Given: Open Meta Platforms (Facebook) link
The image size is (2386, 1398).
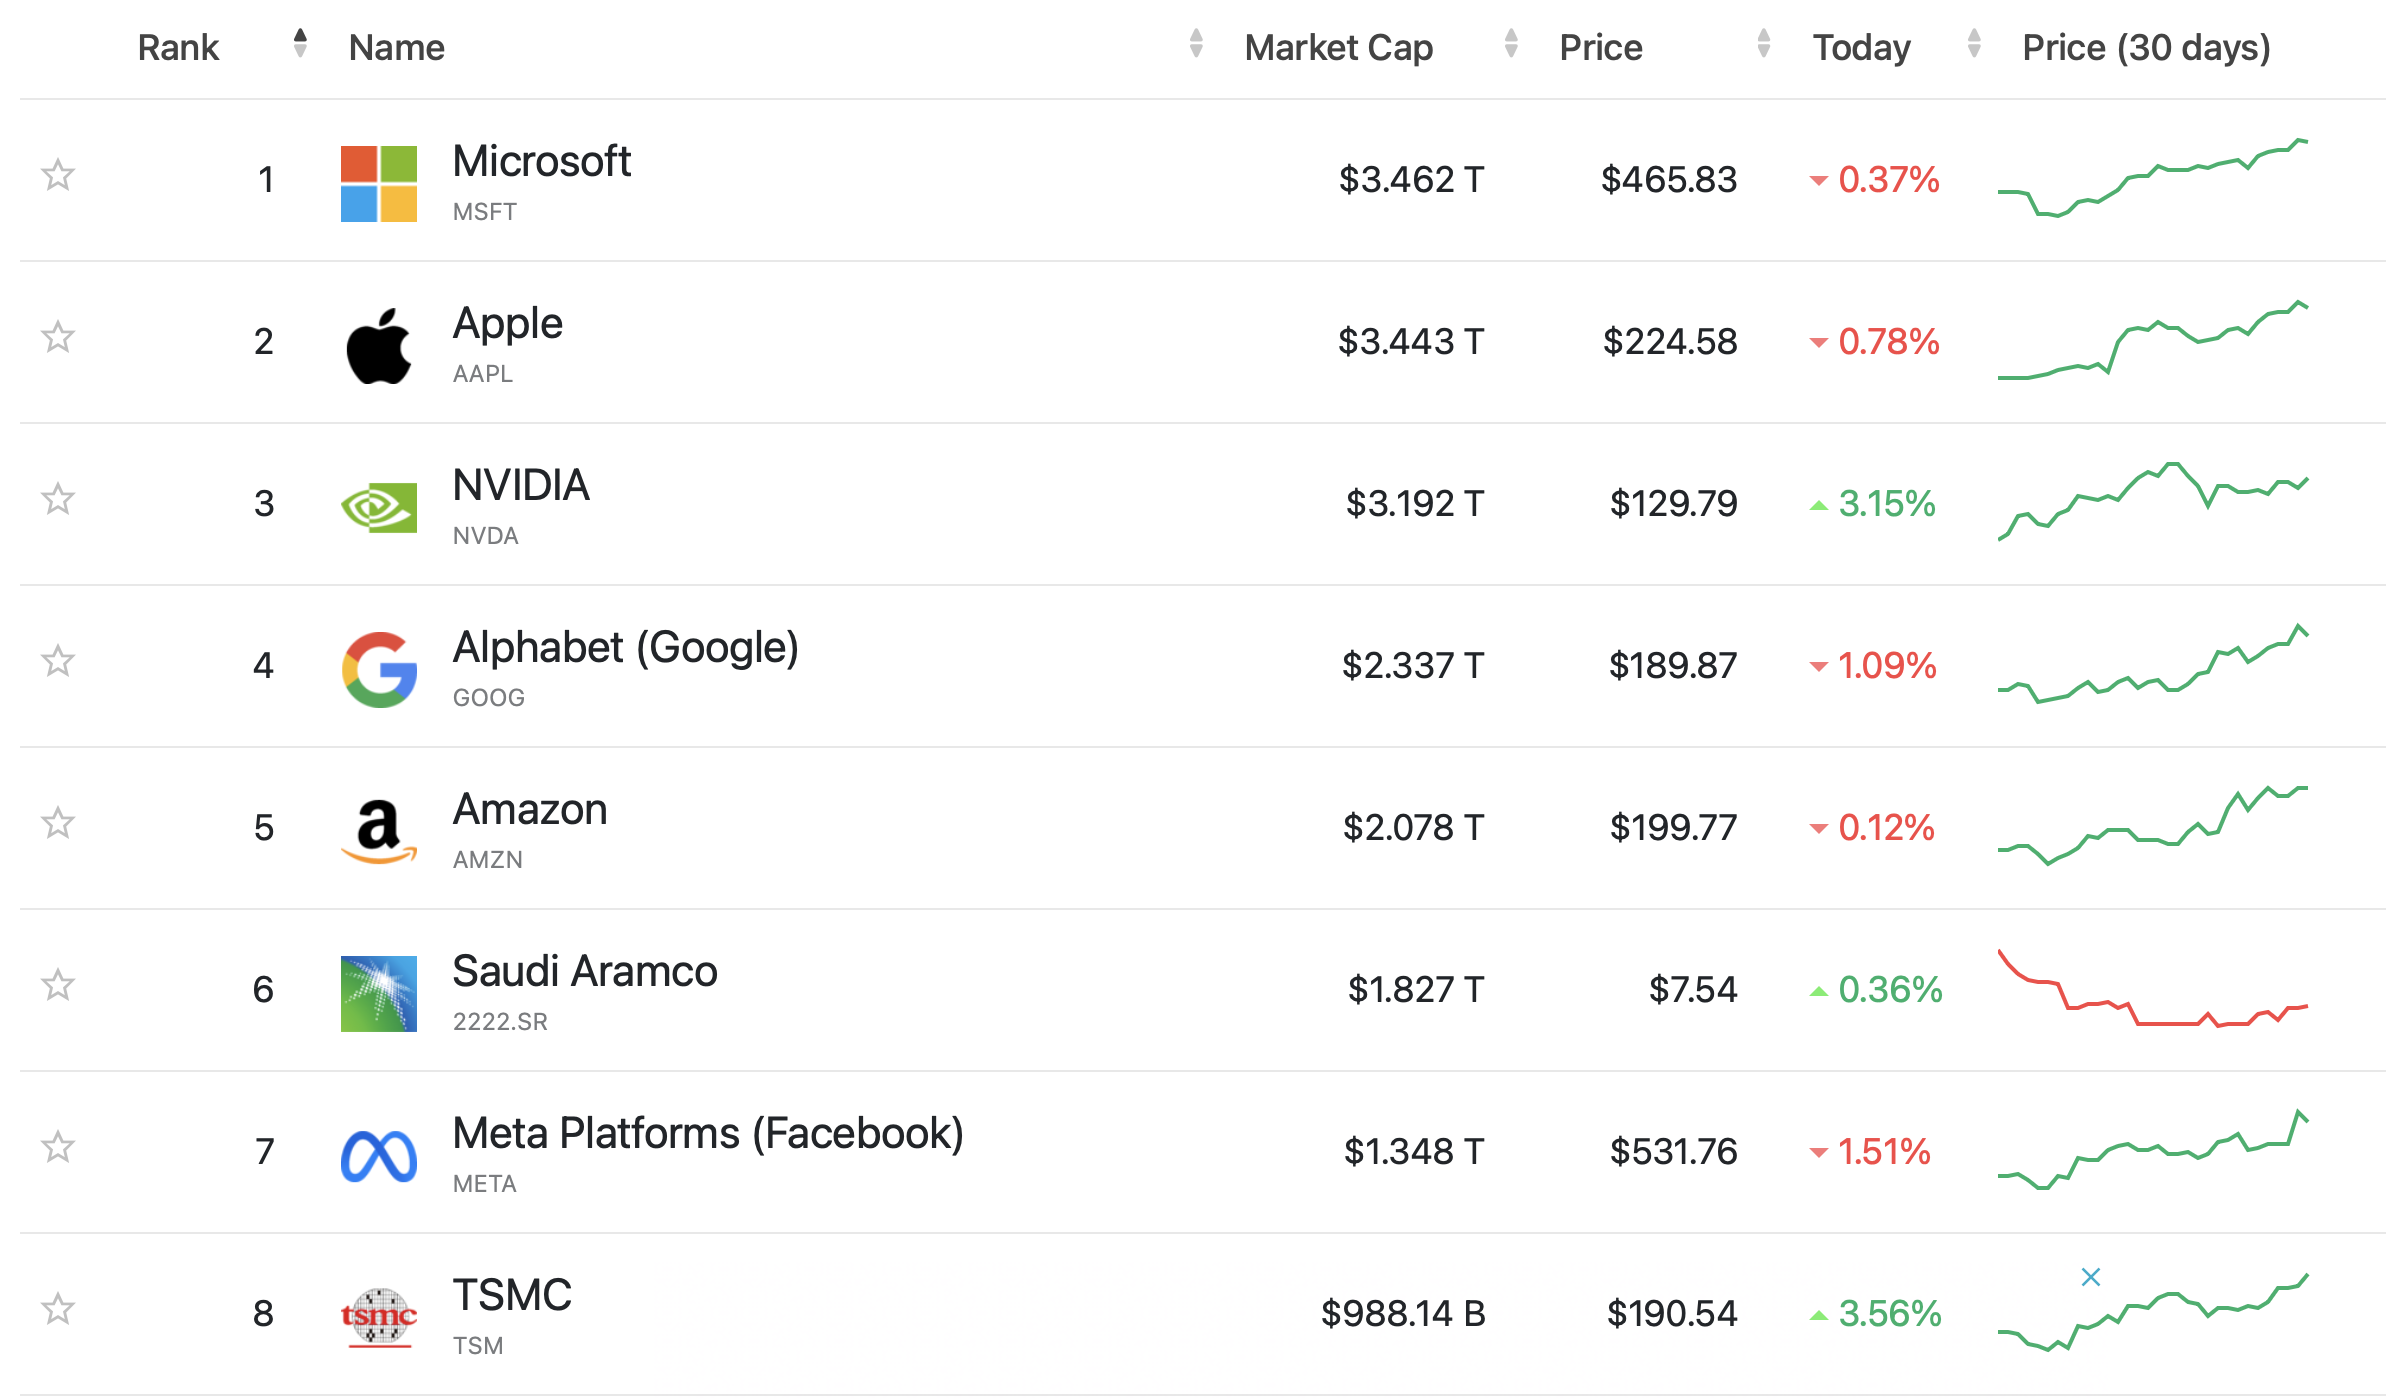Looking at the screenshot, I should 707,1134.
